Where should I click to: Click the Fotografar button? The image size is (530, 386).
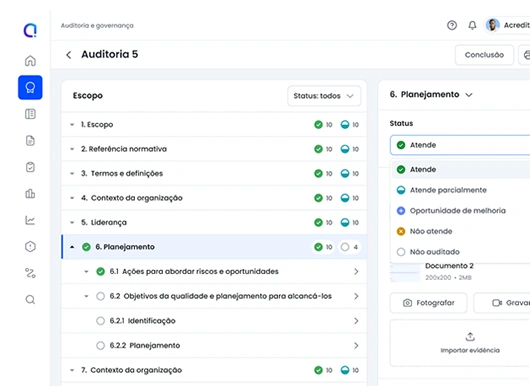pyautogui.click(x=429, y=303)
